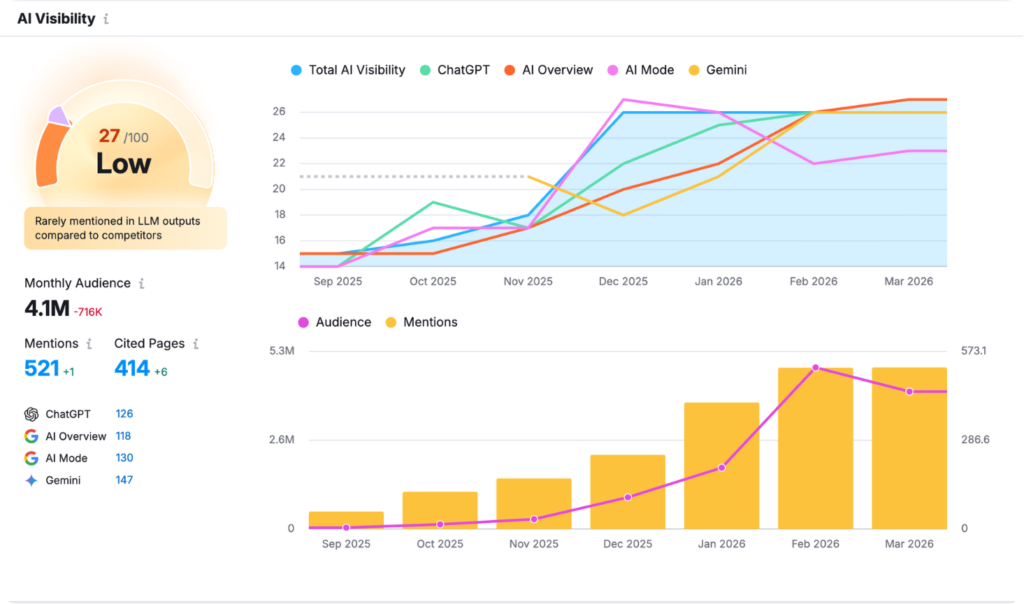Screen dimensions: 1024x604
Task: Toggle the Mentions legend in bar chart
Action: tap(421, 322)
